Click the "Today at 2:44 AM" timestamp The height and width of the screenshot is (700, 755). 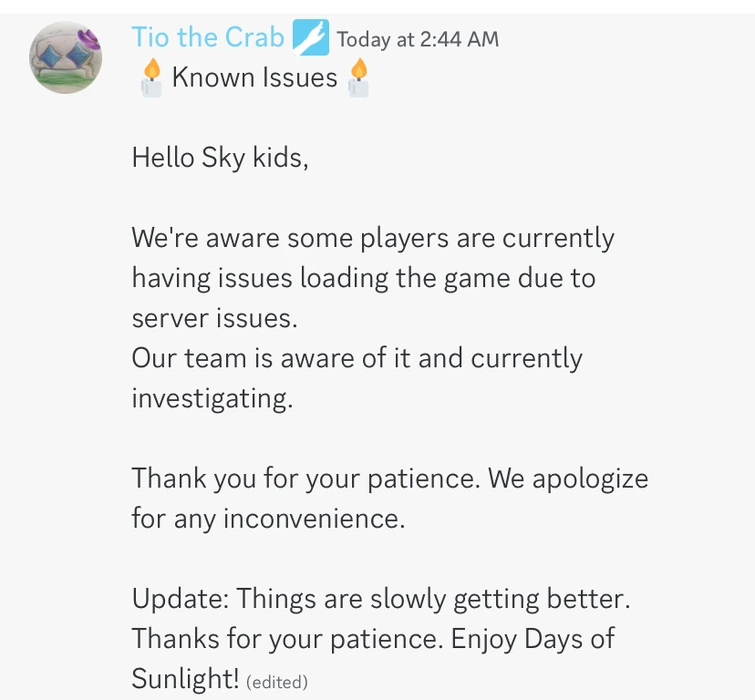click(x=417, y=40)
